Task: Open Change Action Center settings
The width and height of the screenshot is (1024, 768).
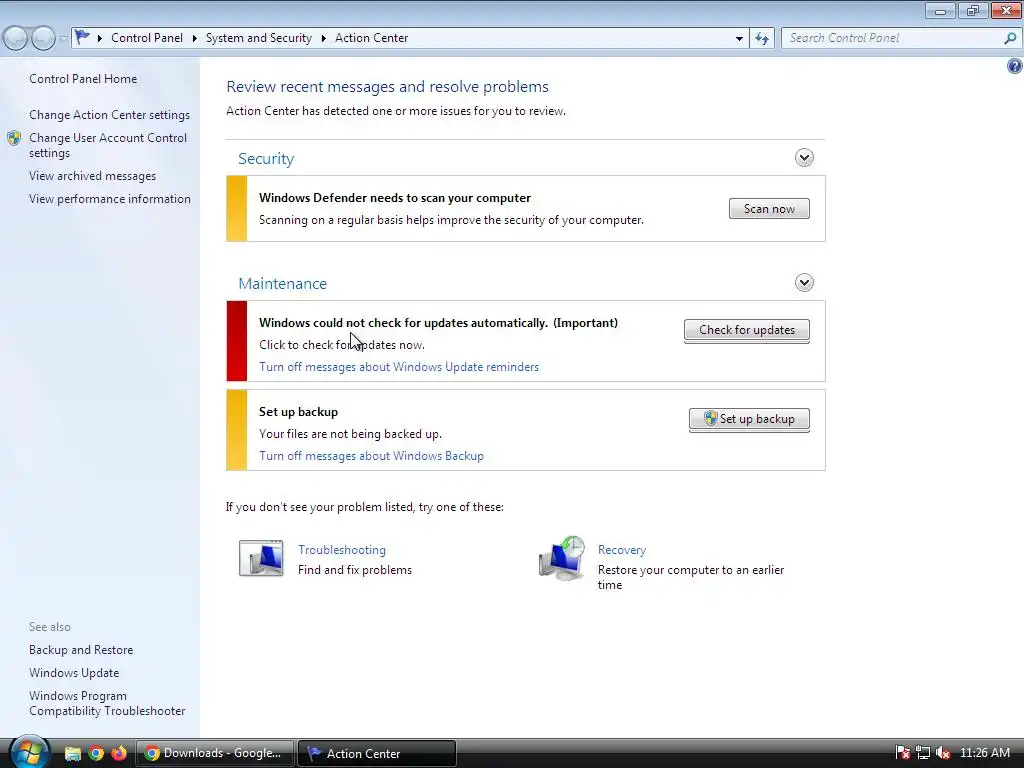Action: [x=110, y=115]
